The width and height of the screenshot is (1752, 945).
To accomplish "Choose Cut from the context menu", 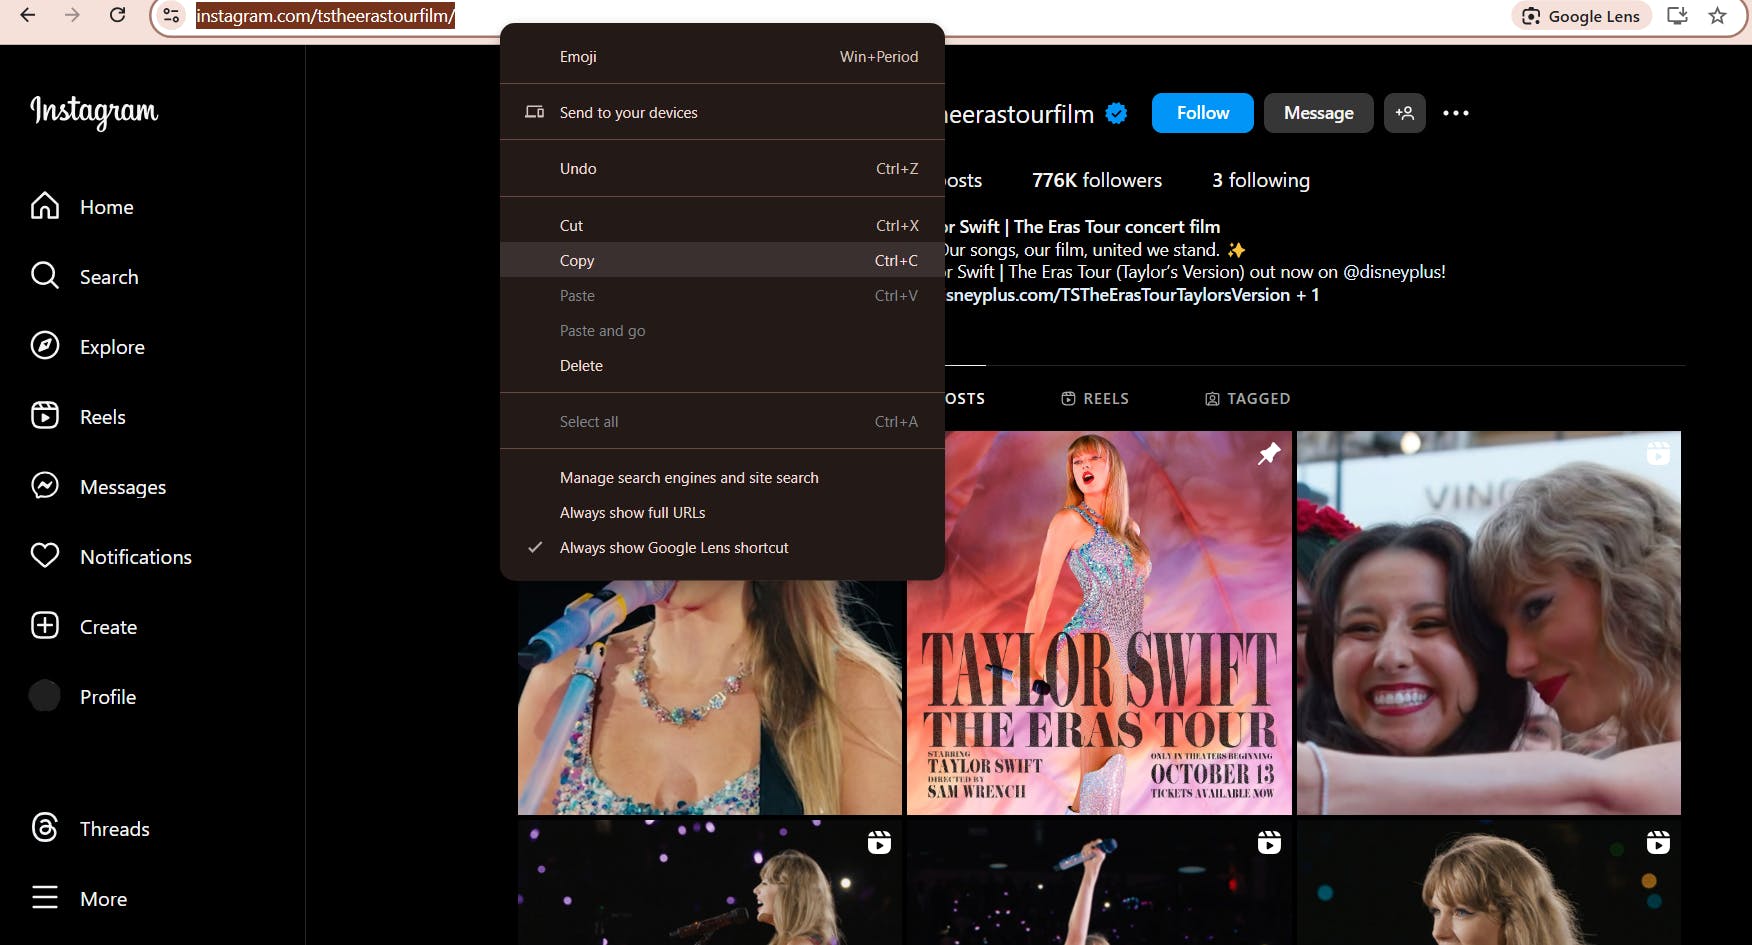I will pos(722,226).
